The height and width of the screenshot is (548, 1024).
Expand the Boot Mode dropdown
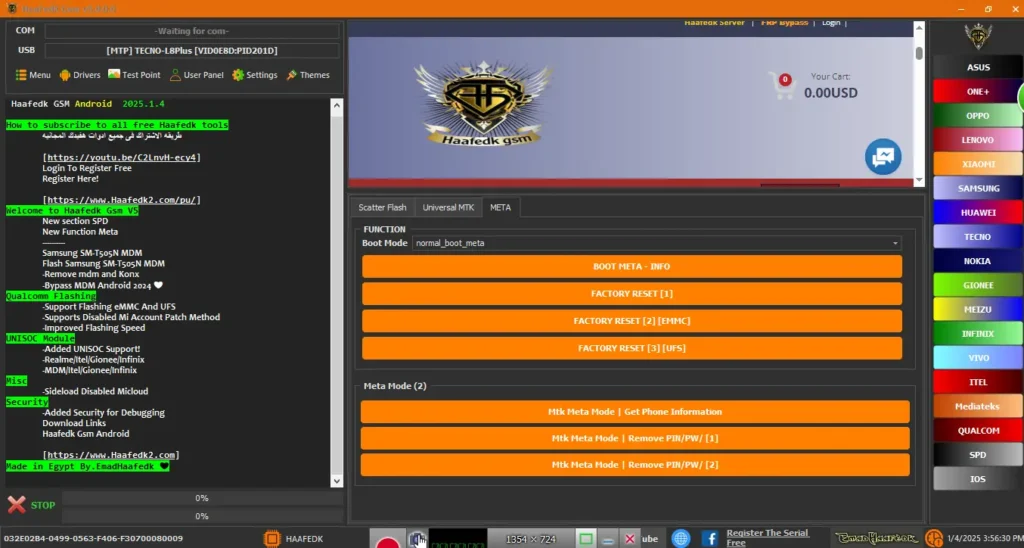656,243
